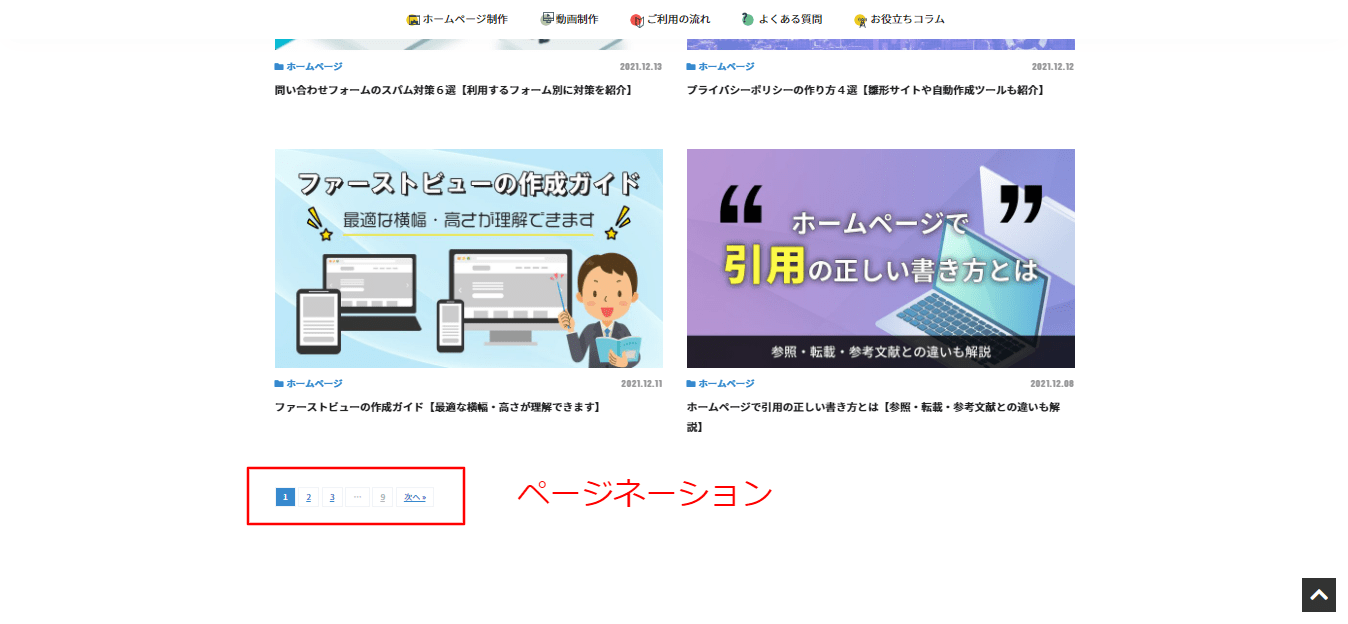Open the 動画制作 menu item
The image size is (1348, 624).
pyautogui.click(x=577, y=19)
